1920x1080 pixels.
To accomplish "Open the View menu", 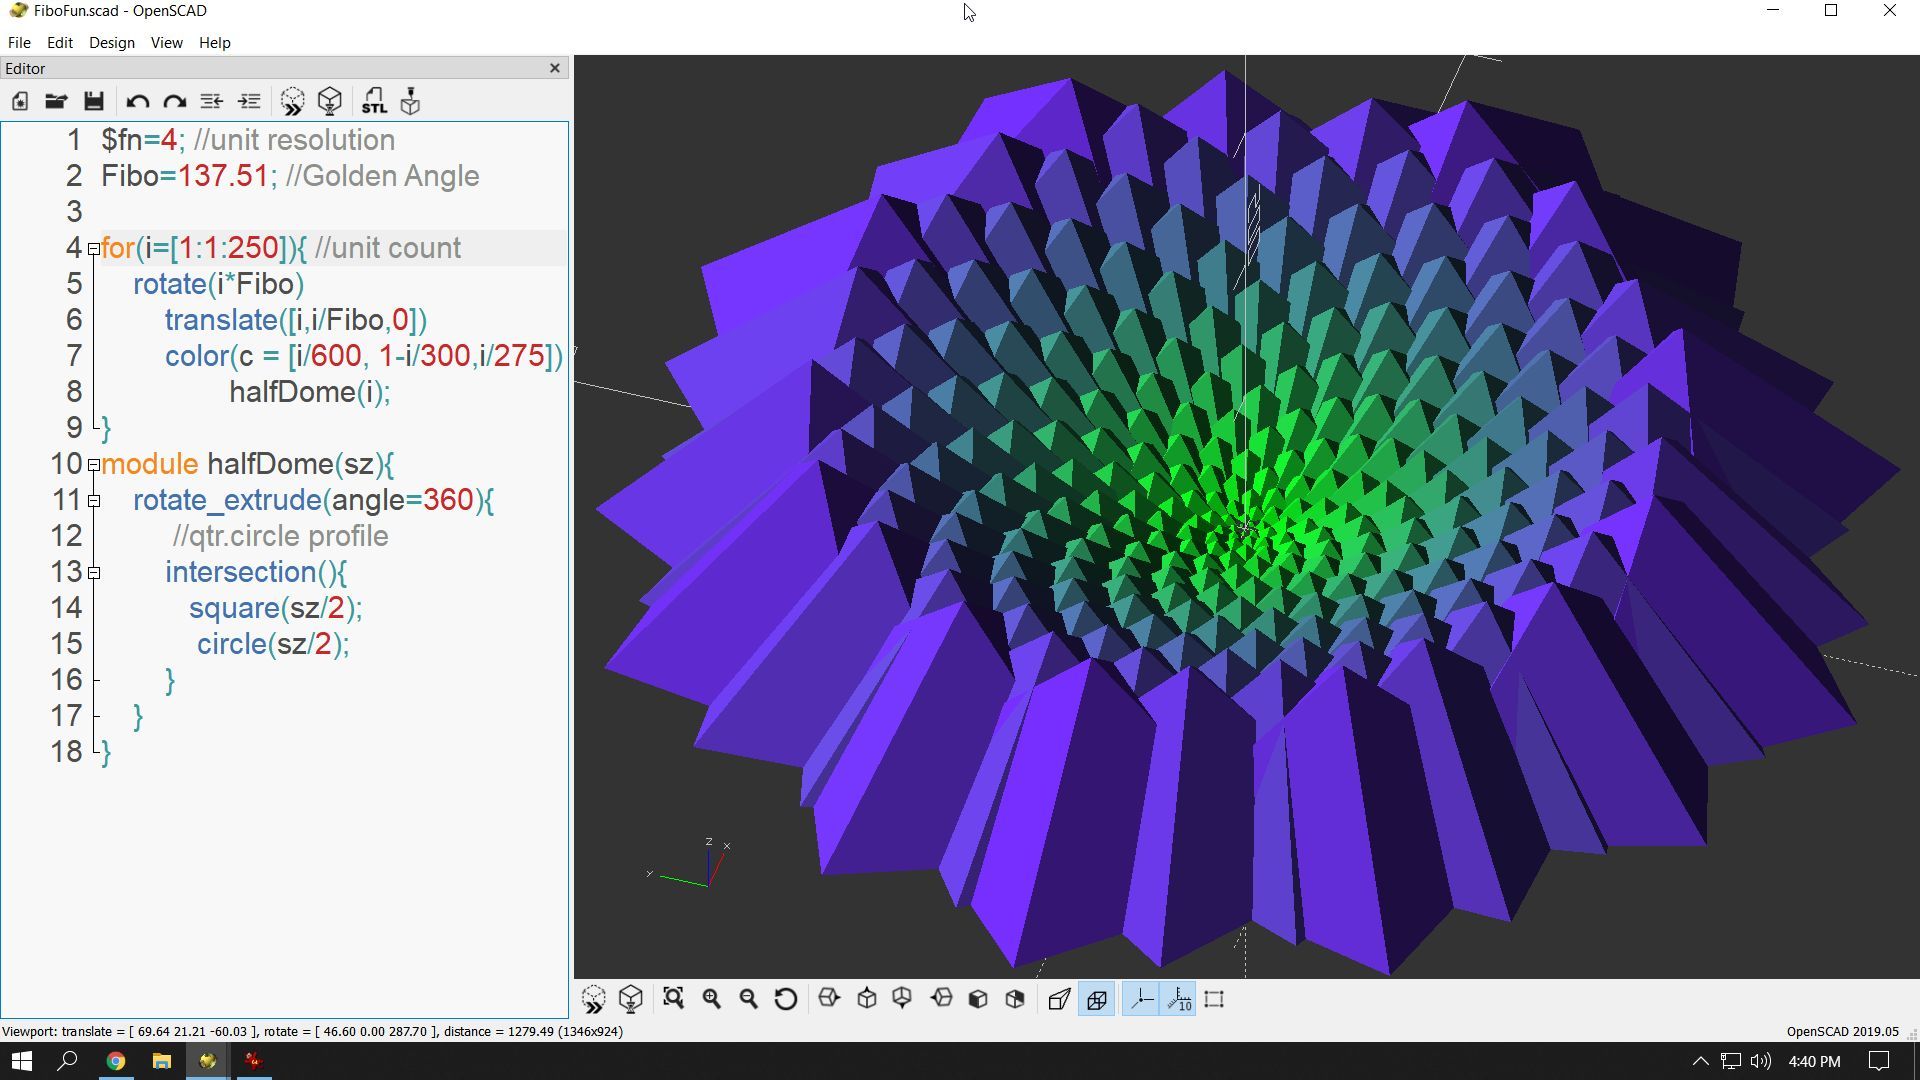I will click(166, 43).
